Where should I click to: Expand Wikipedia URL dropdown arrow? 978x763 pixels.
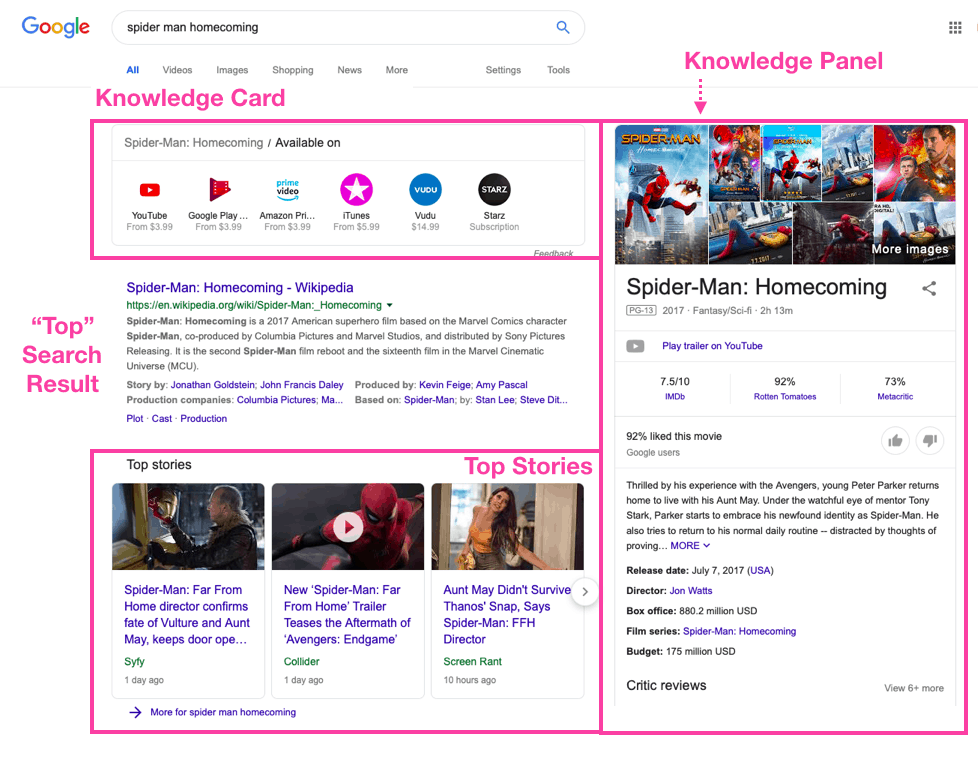point(390,305)
